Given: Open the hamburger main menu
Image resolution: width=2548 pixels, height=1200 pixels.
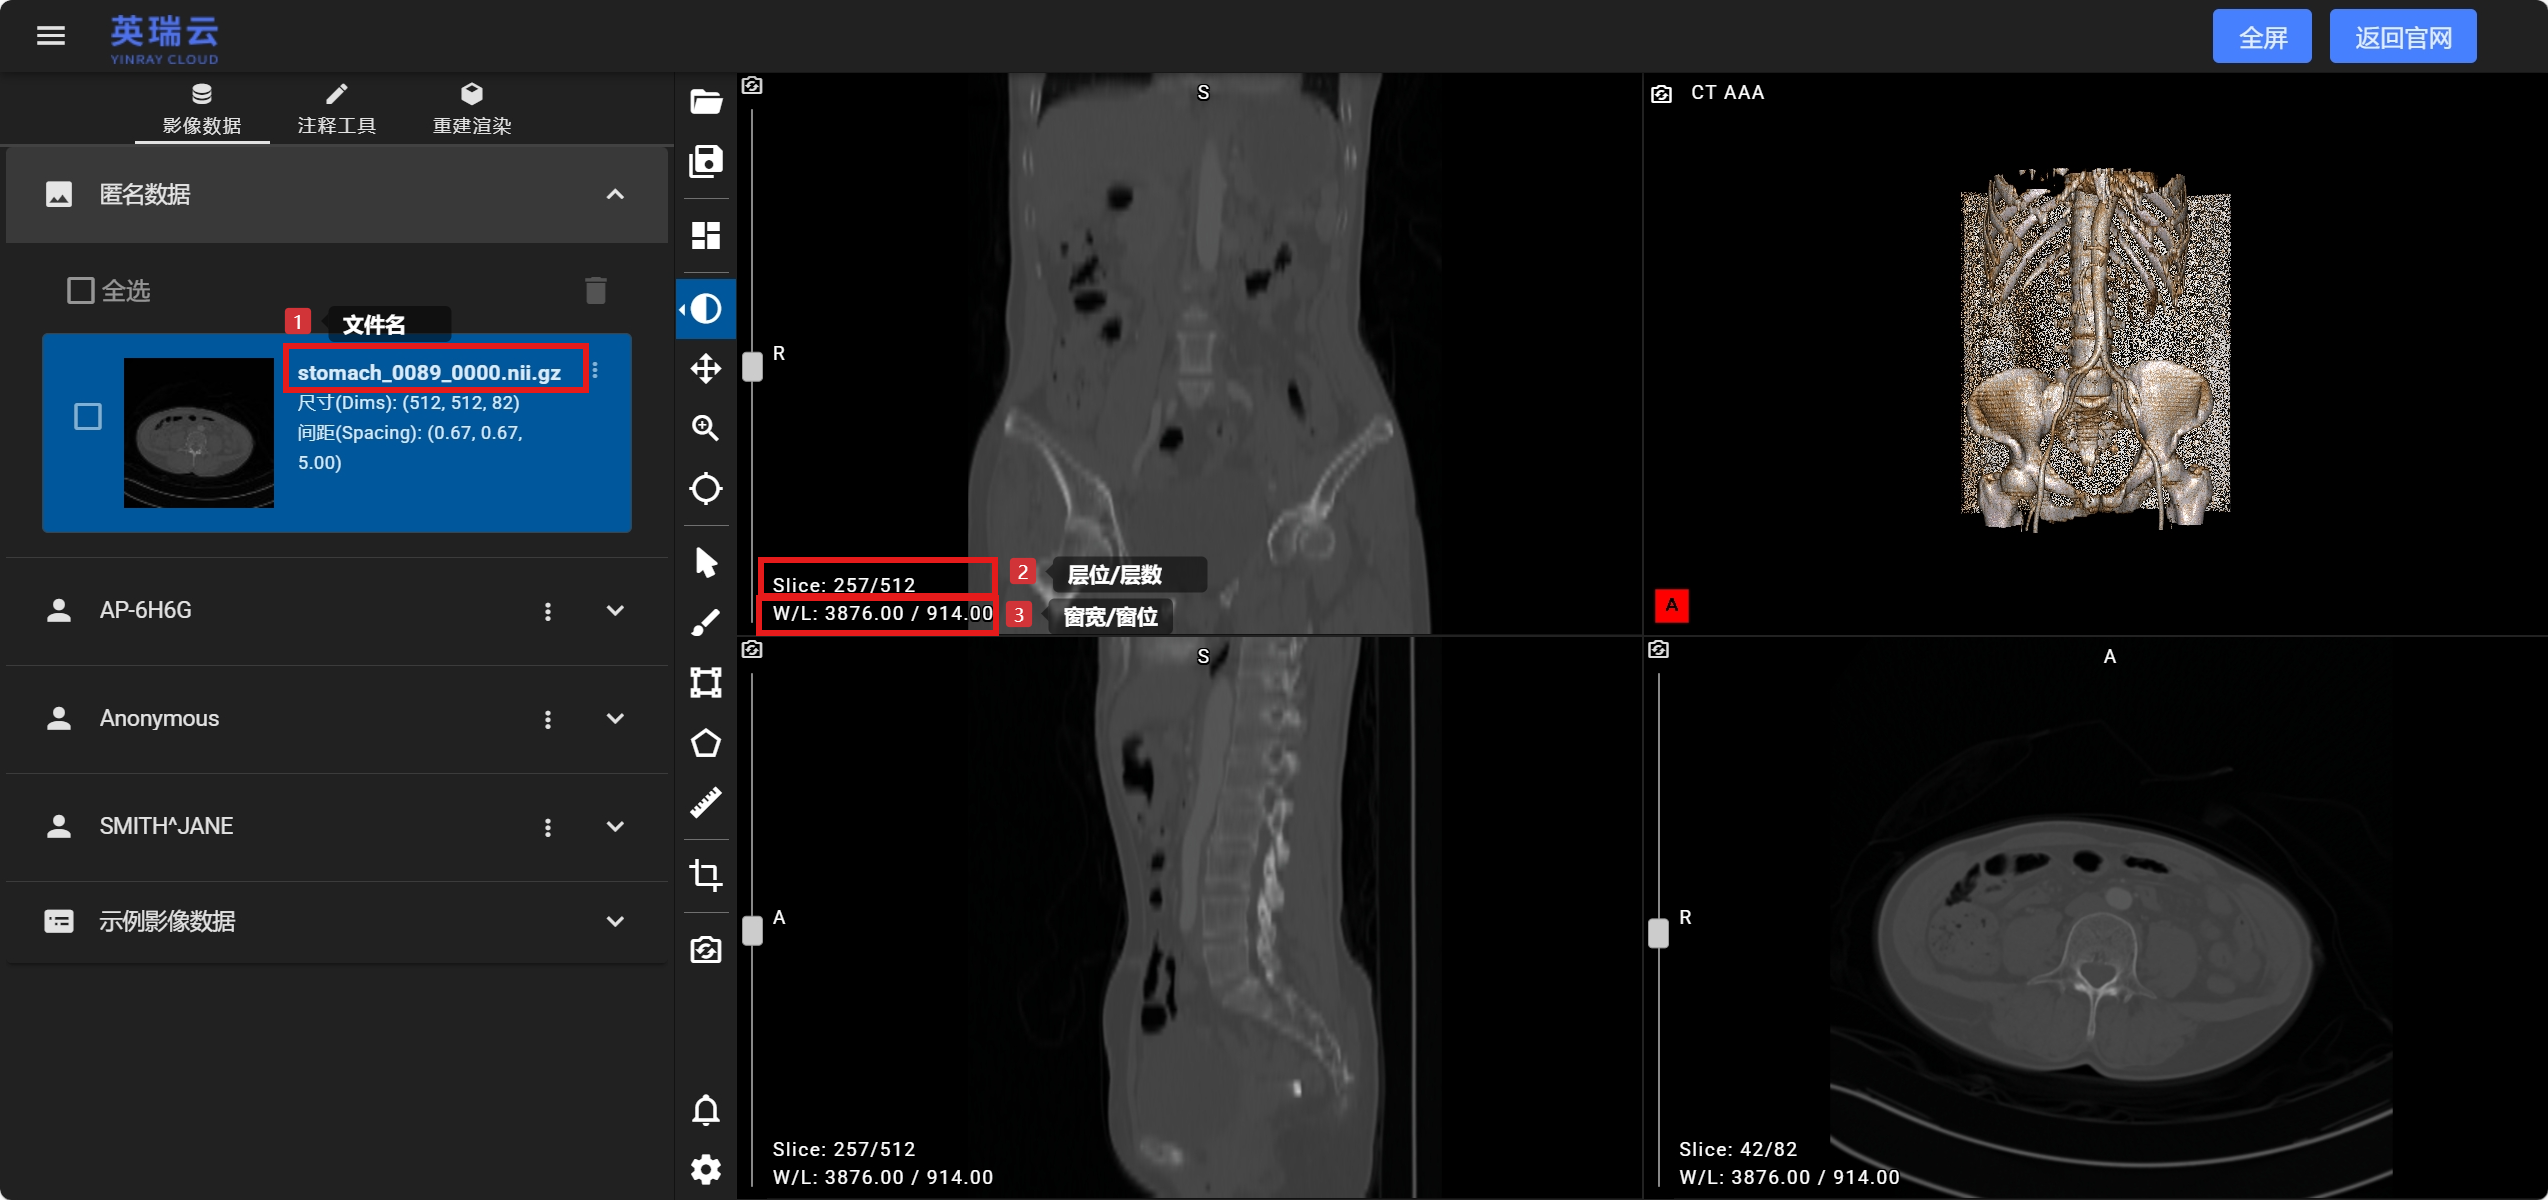Looking at the screenshot, I should (x=51, y=36).
